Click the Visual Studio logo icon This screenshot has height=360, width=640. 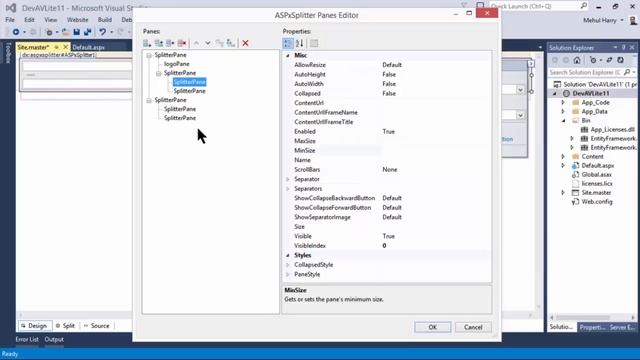point(11,7)
